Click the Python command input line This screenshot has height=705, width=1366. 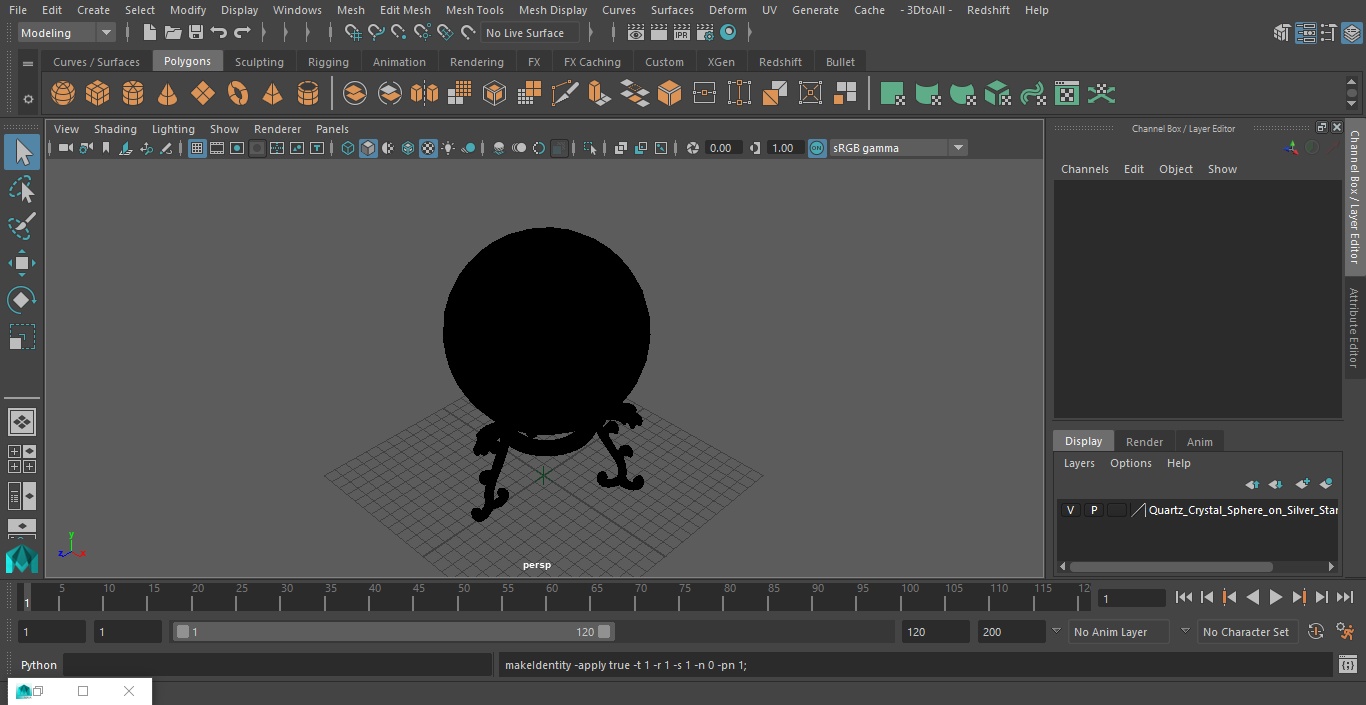point(277,665)
